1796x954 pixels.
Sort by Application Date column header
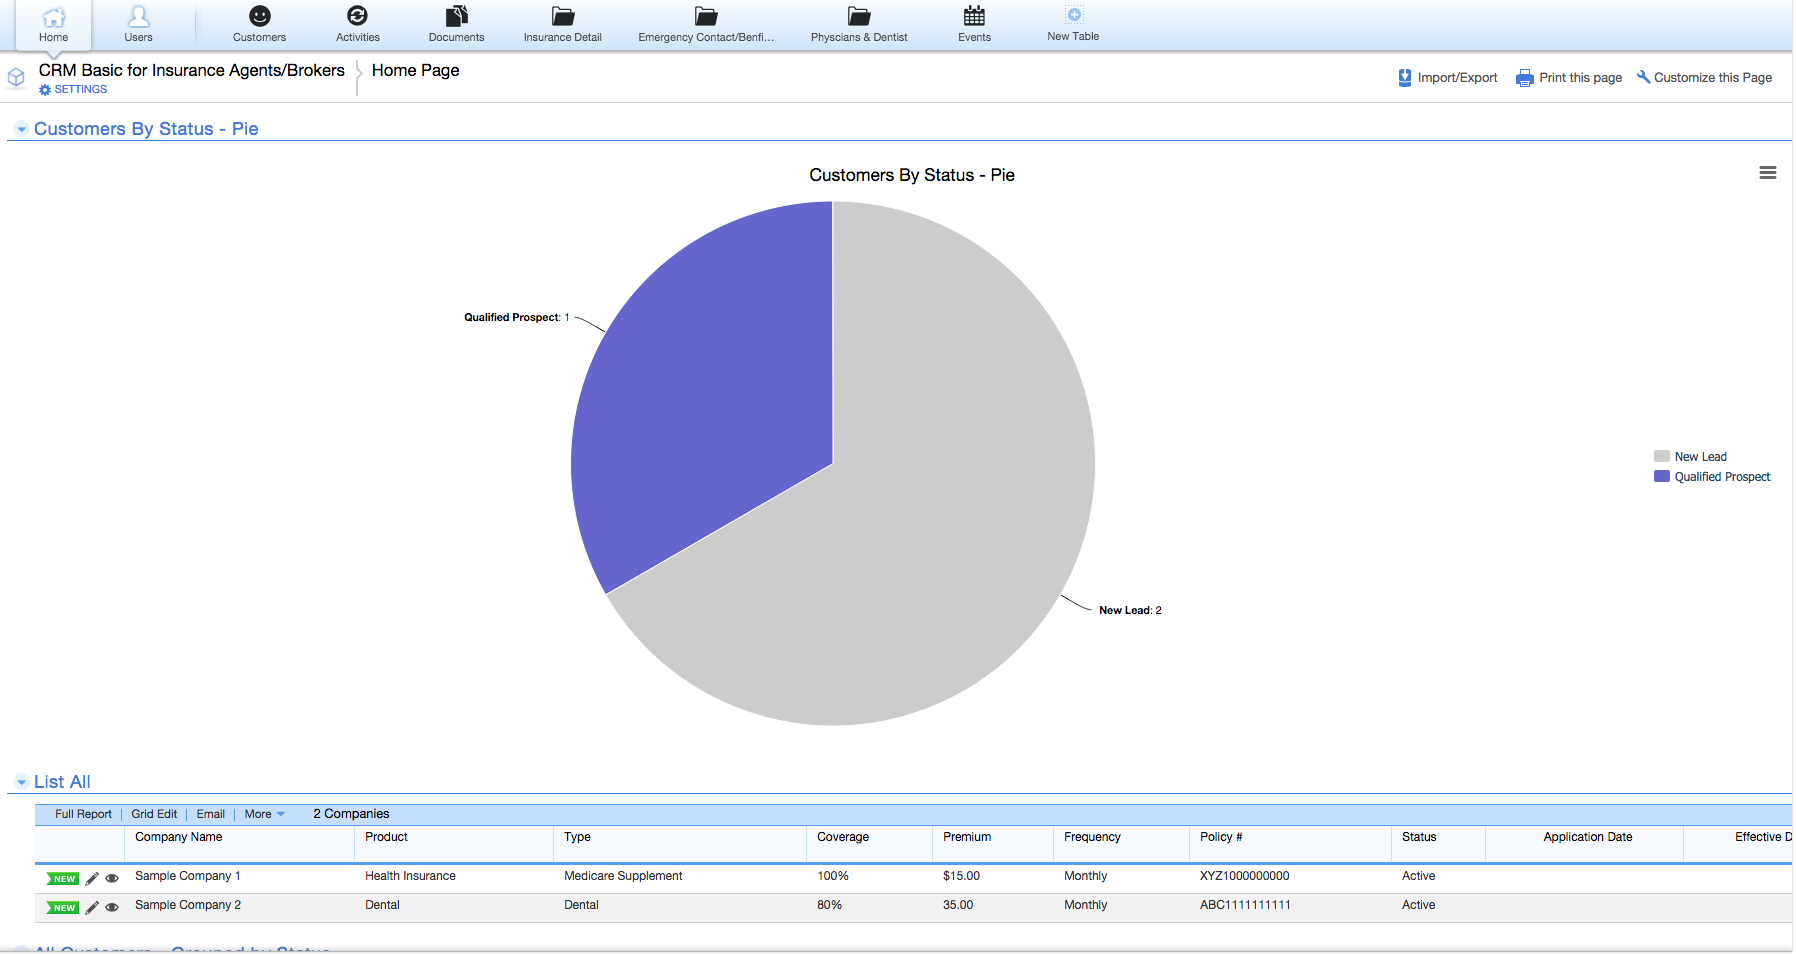click(x=1587, y=837)
